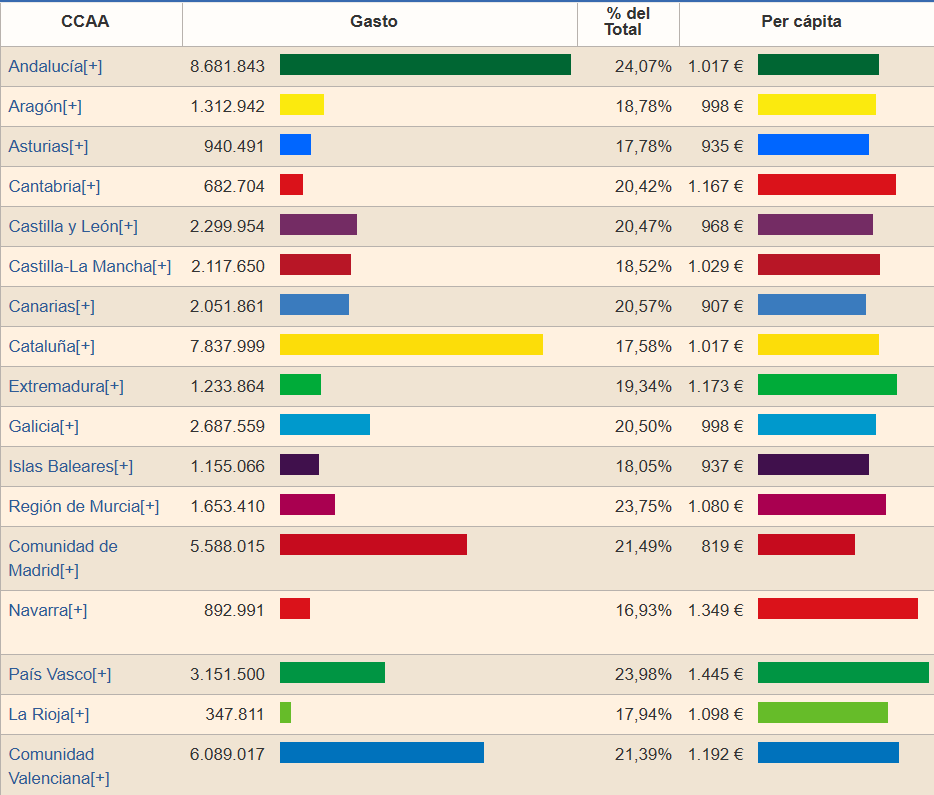Select Cataluña Gasto value 7.837.999
Screen dimensions: 934x795
[x=227, y=347]
